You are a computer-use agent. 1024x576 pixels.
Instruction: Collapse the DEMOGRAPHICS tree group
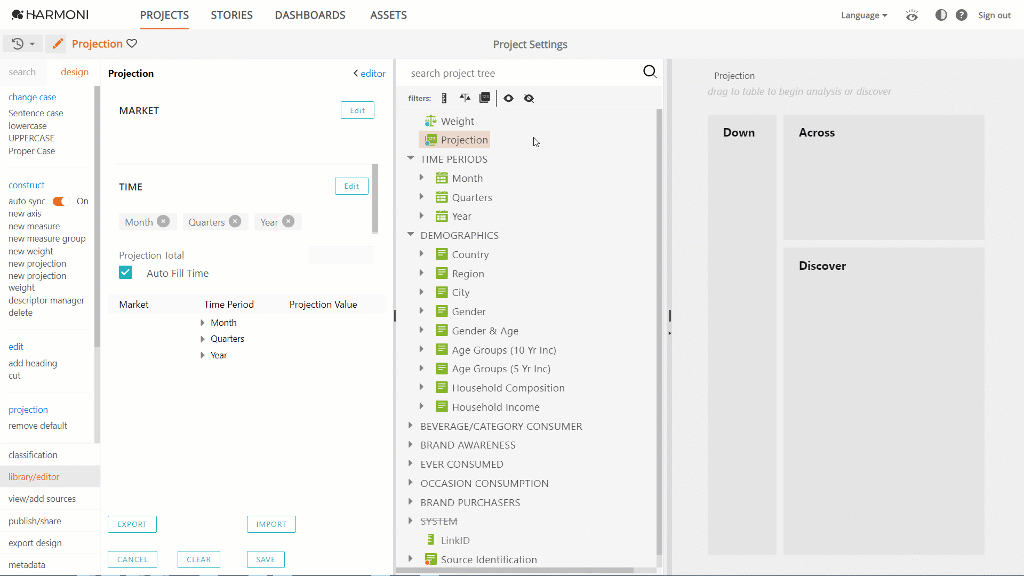click(411, 235)
